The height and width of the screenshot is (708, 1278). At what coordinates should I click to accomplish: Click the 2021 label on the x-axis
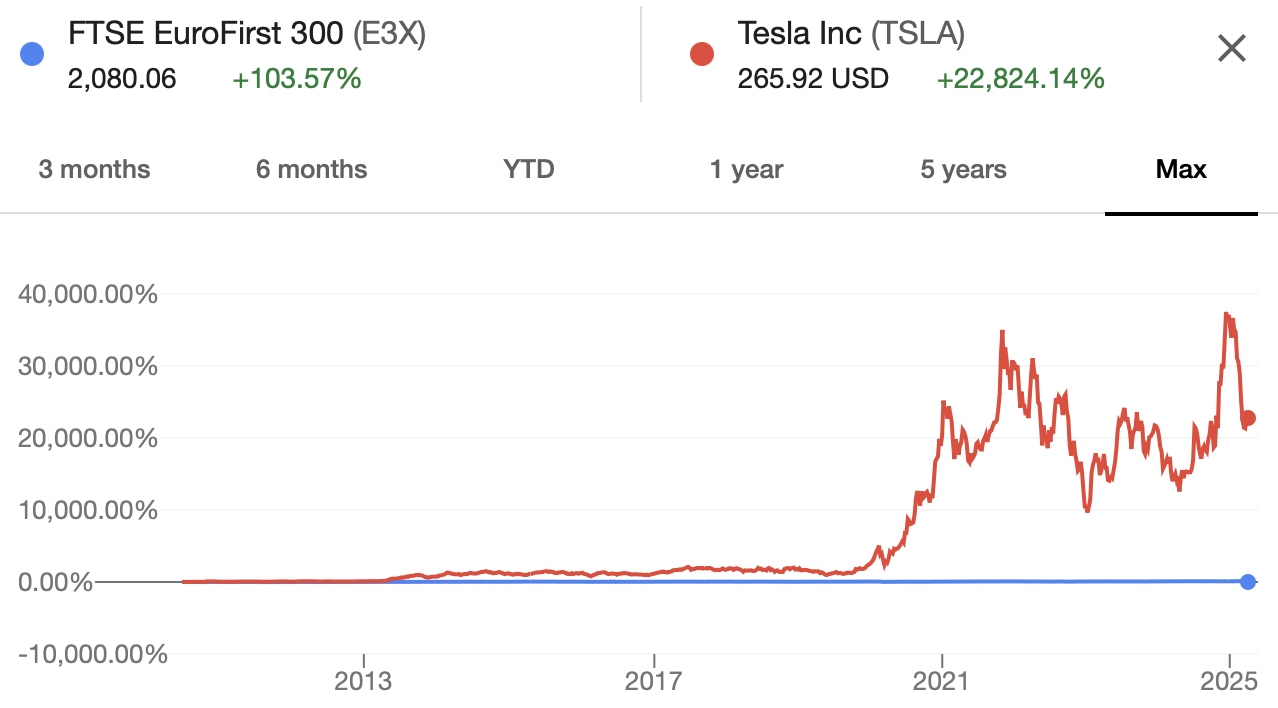(x=941, y=682)
